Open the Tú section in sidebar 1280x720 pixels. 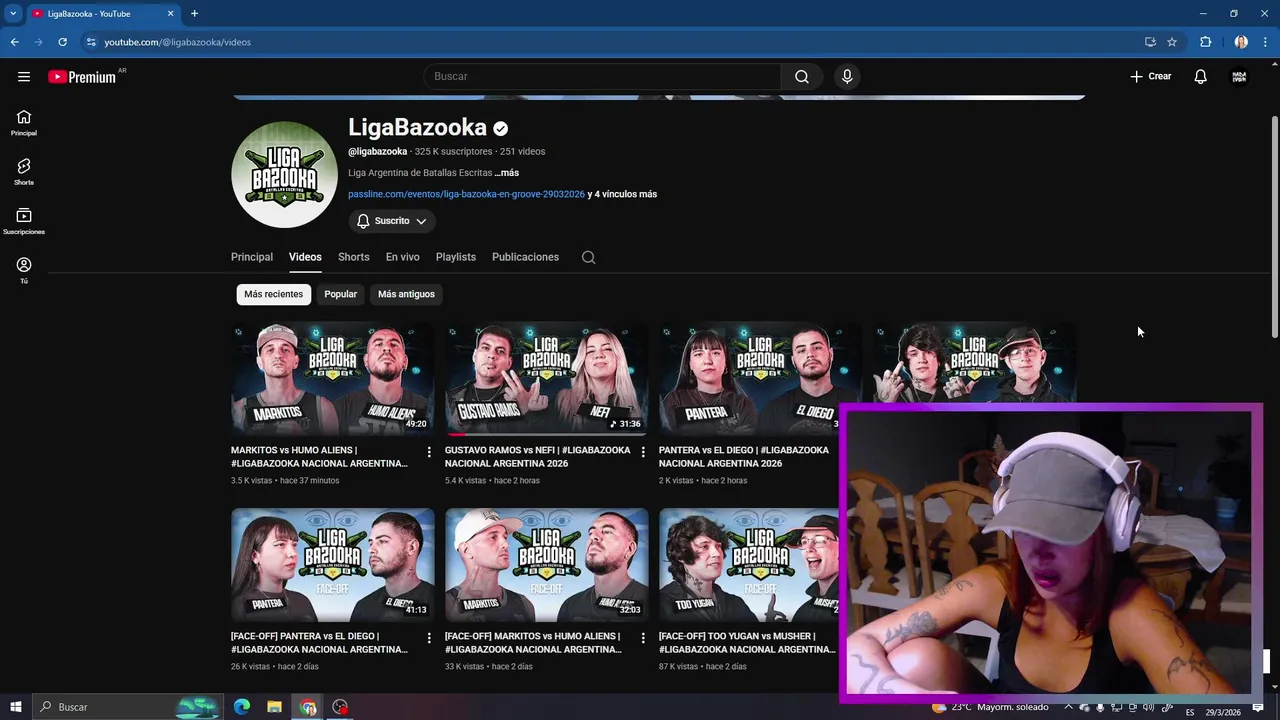point(24,270)
